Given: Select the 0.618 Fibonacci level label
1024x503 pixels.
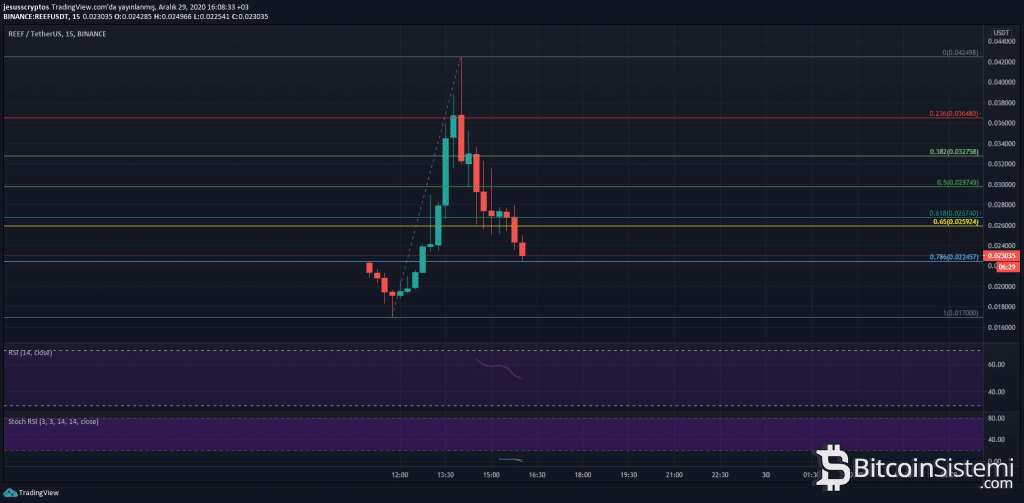Looking at the screenshot, I should pos(956,213).
